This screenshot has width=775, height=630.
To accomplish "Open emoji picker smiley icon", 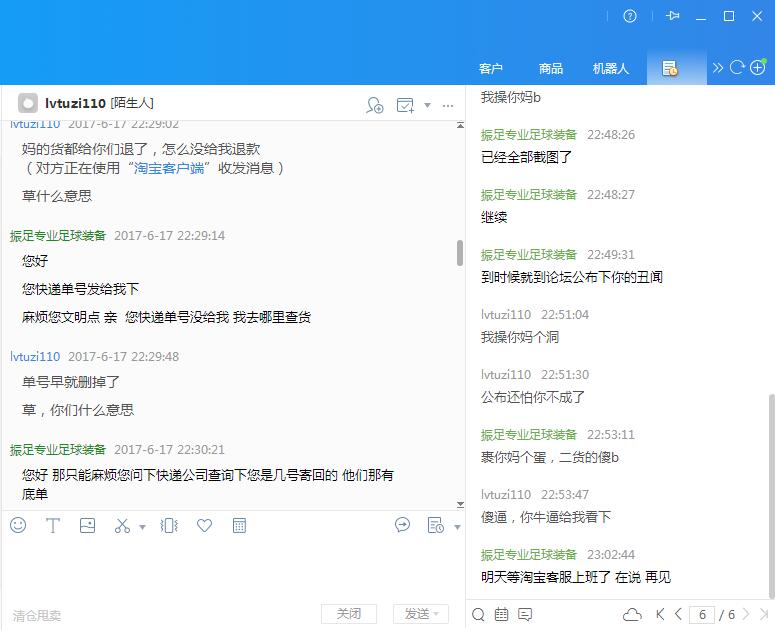I will coord(18,525).
